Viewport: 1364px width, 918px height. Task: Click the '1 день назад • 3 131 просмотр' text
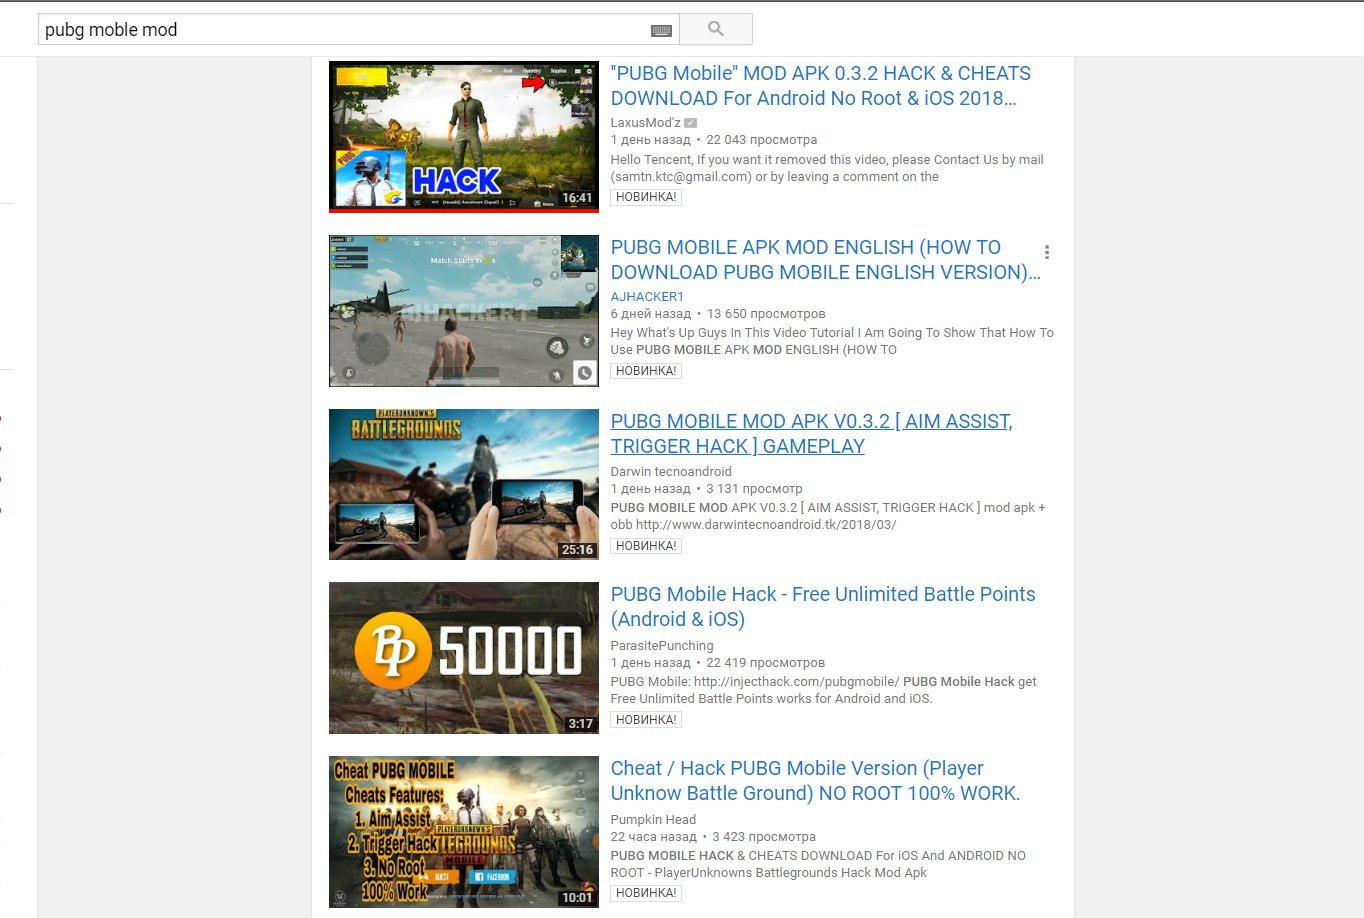coord(707,489)
